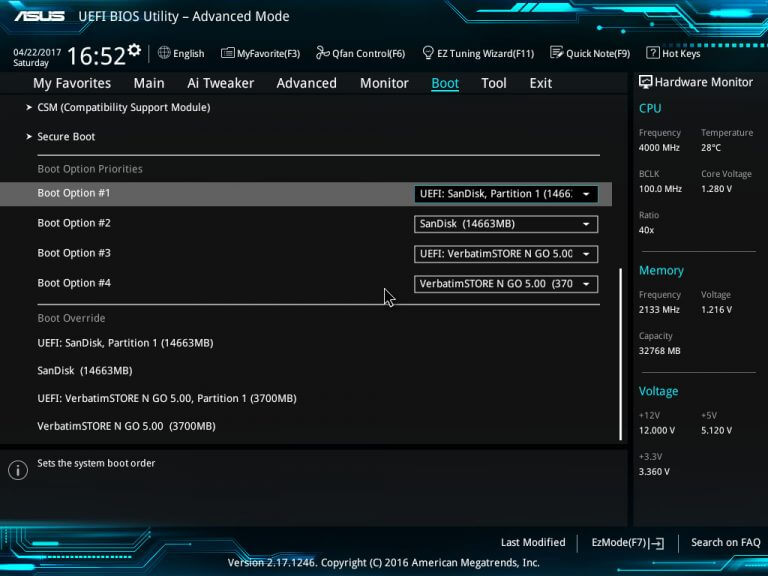768x576 pixels.
Task: Open the Boot Option #1 dropdown
Action: (506, 194)
